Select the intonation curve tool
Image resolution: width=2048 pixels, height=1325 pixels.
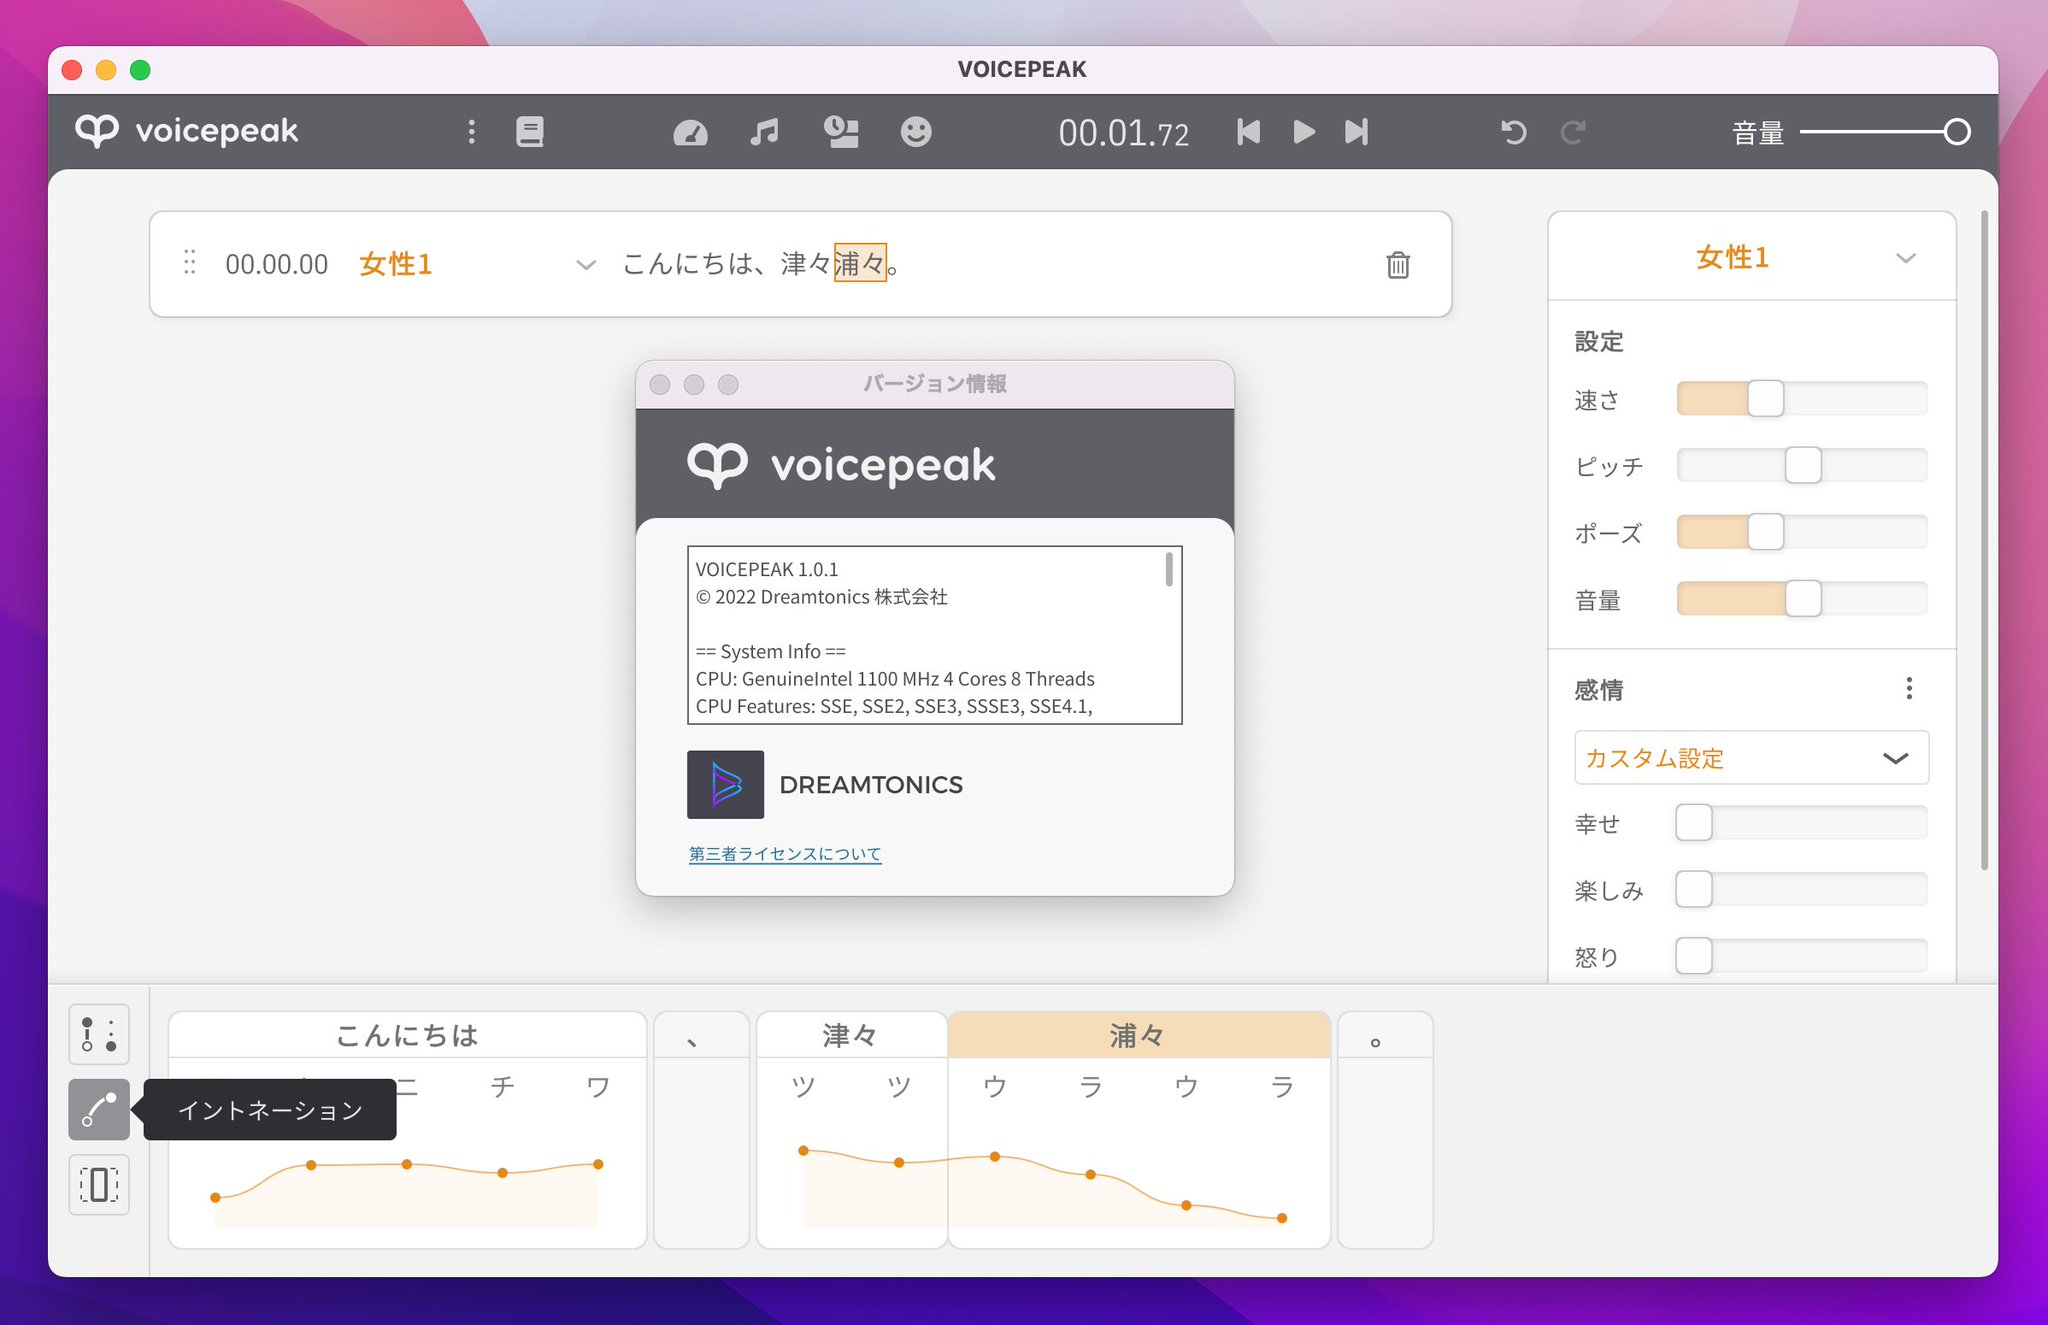pos(99,1109)
